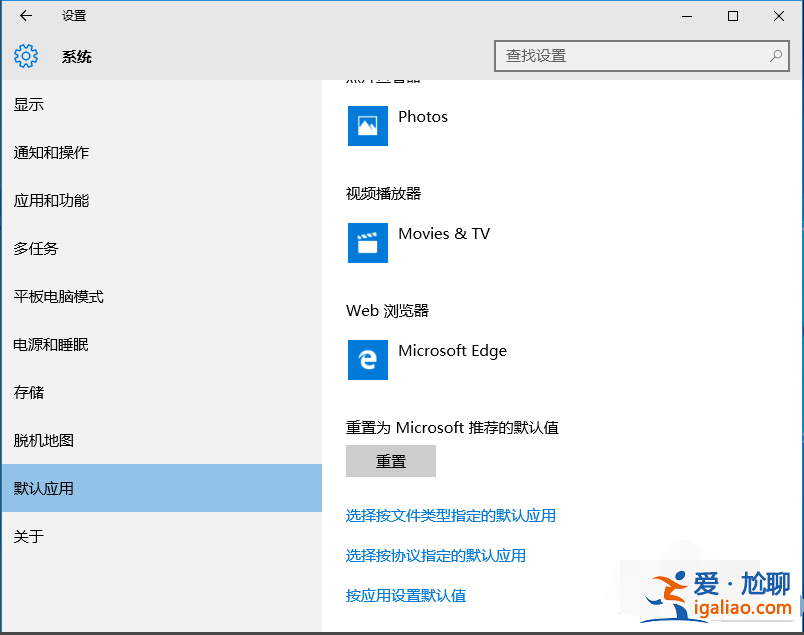Open 按应用设置默认值 link

tap(406, 595)
